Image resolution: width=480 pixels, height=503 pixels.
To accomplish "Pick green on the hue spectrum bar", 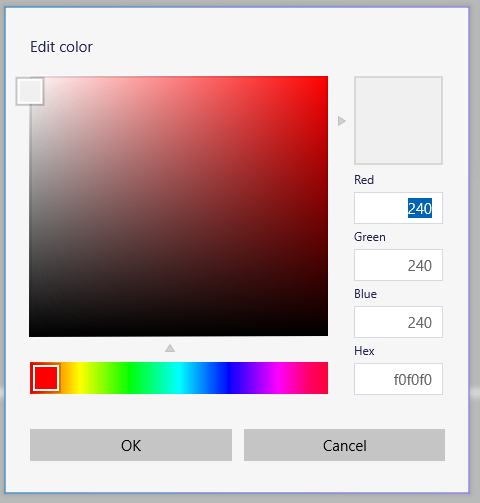I will click(x=129, y=378).
